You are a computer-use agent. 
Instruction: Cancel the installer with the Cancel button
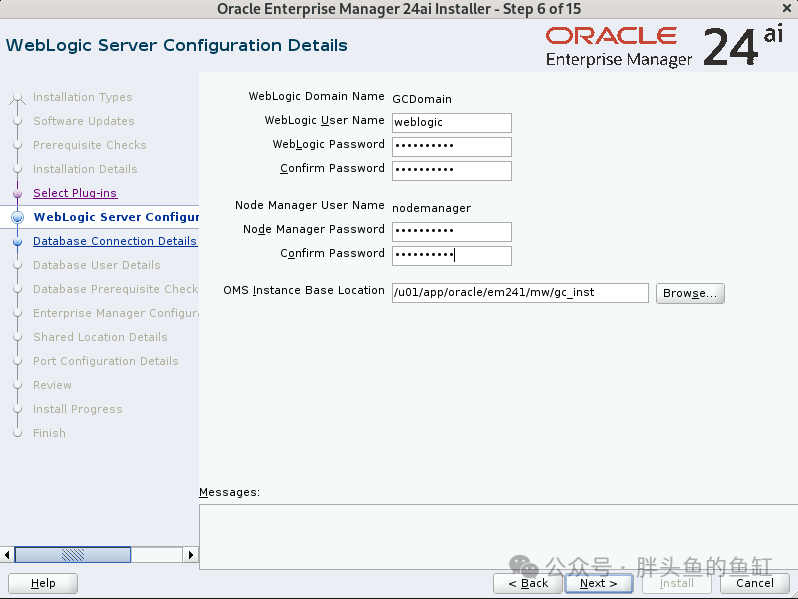pyautogui.click(x=755, y=583)
